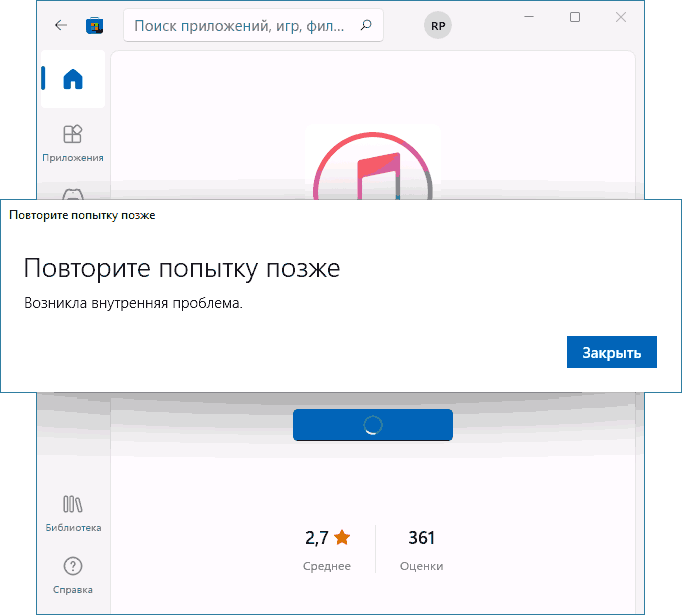
Task: Open the games controller section
Action: click(73, 194)
